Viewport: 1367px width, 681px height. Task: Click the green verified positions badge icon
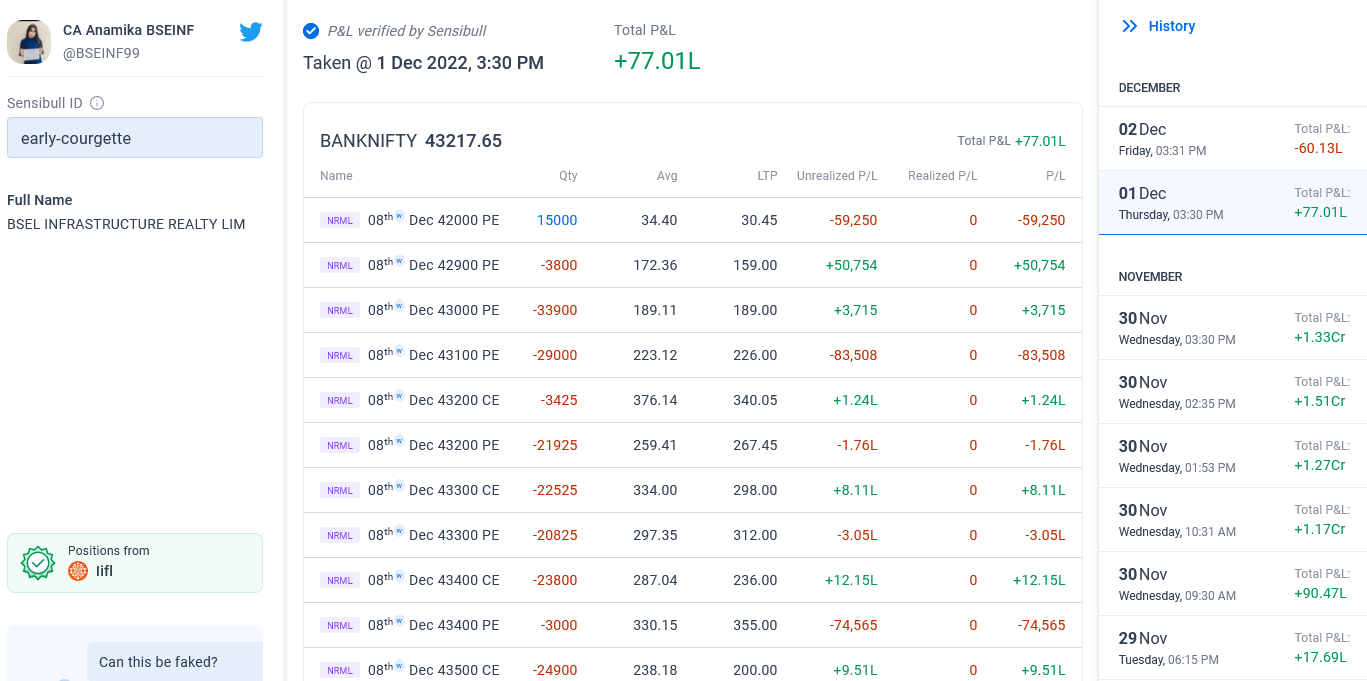tap(38, 563)
